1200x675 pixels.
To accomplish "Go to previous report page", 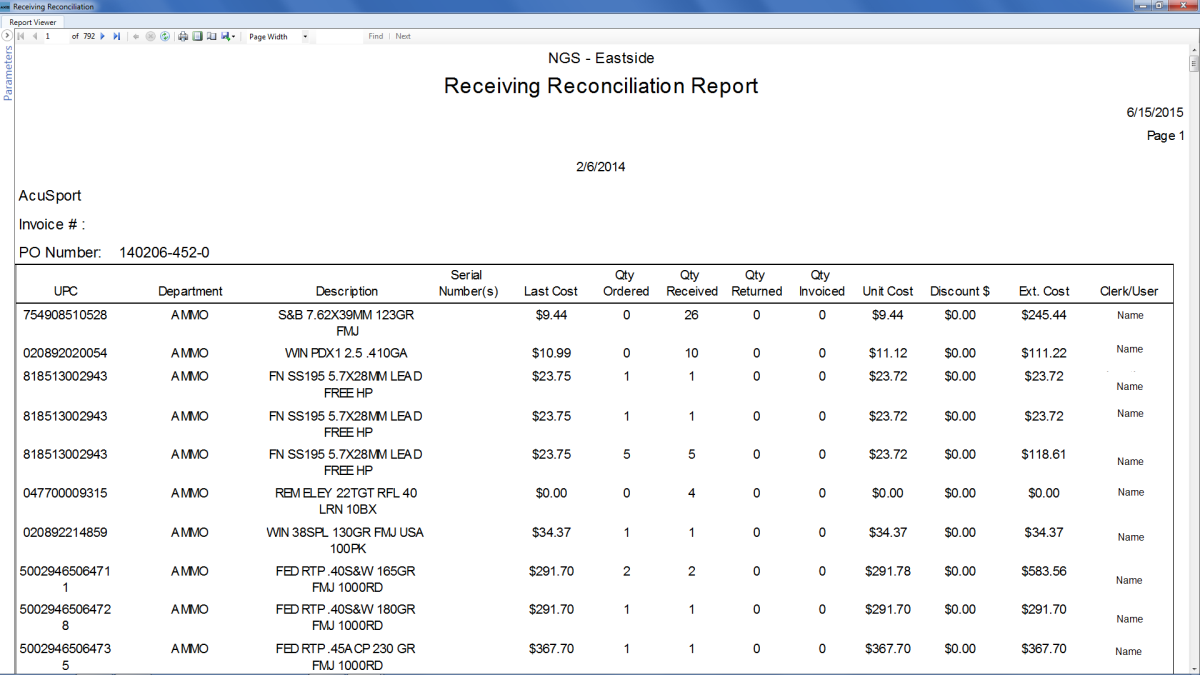I will click(x=35, y=36).
